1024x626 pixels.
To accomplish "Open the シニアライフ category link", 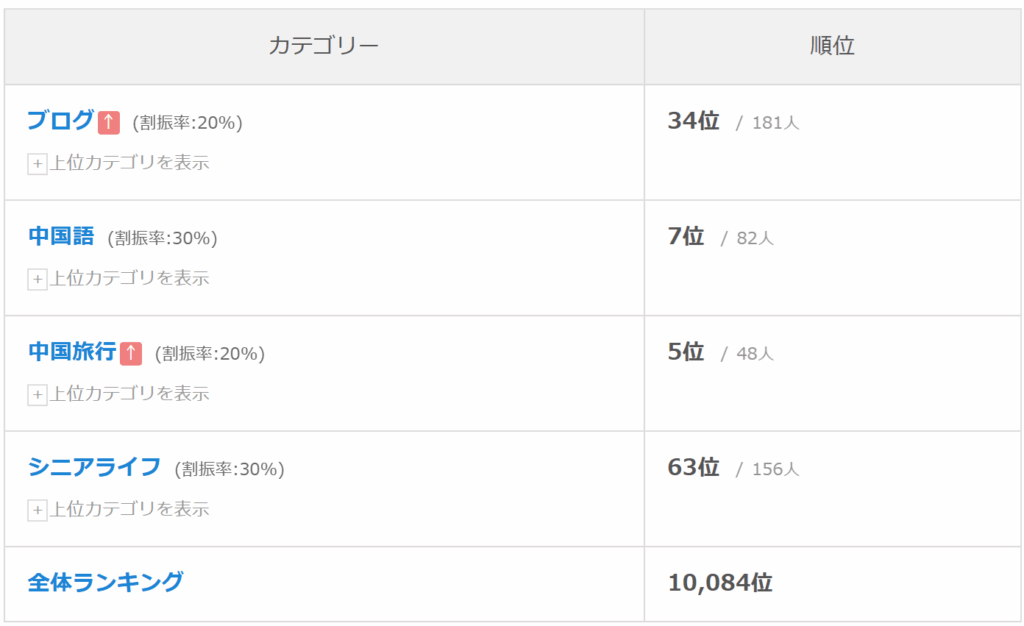I will coord(94,467).
